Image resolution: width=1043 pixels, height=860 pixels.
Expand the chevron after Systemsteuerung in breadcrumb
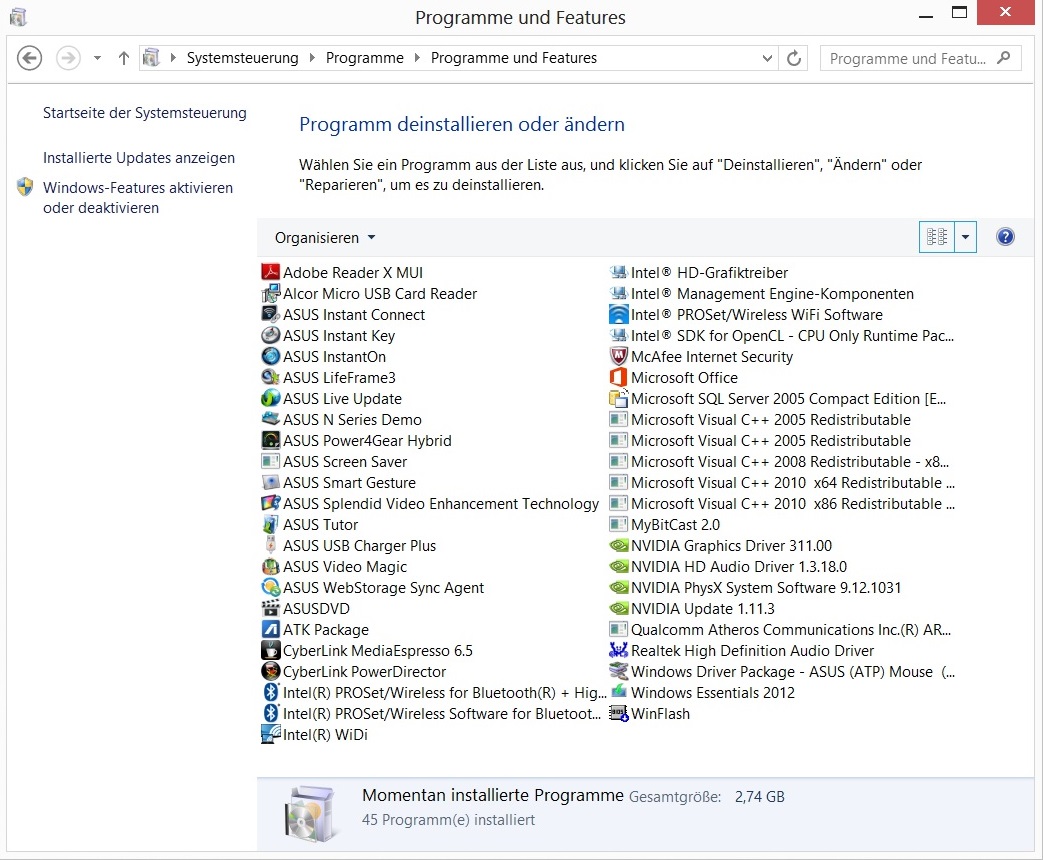312,58
